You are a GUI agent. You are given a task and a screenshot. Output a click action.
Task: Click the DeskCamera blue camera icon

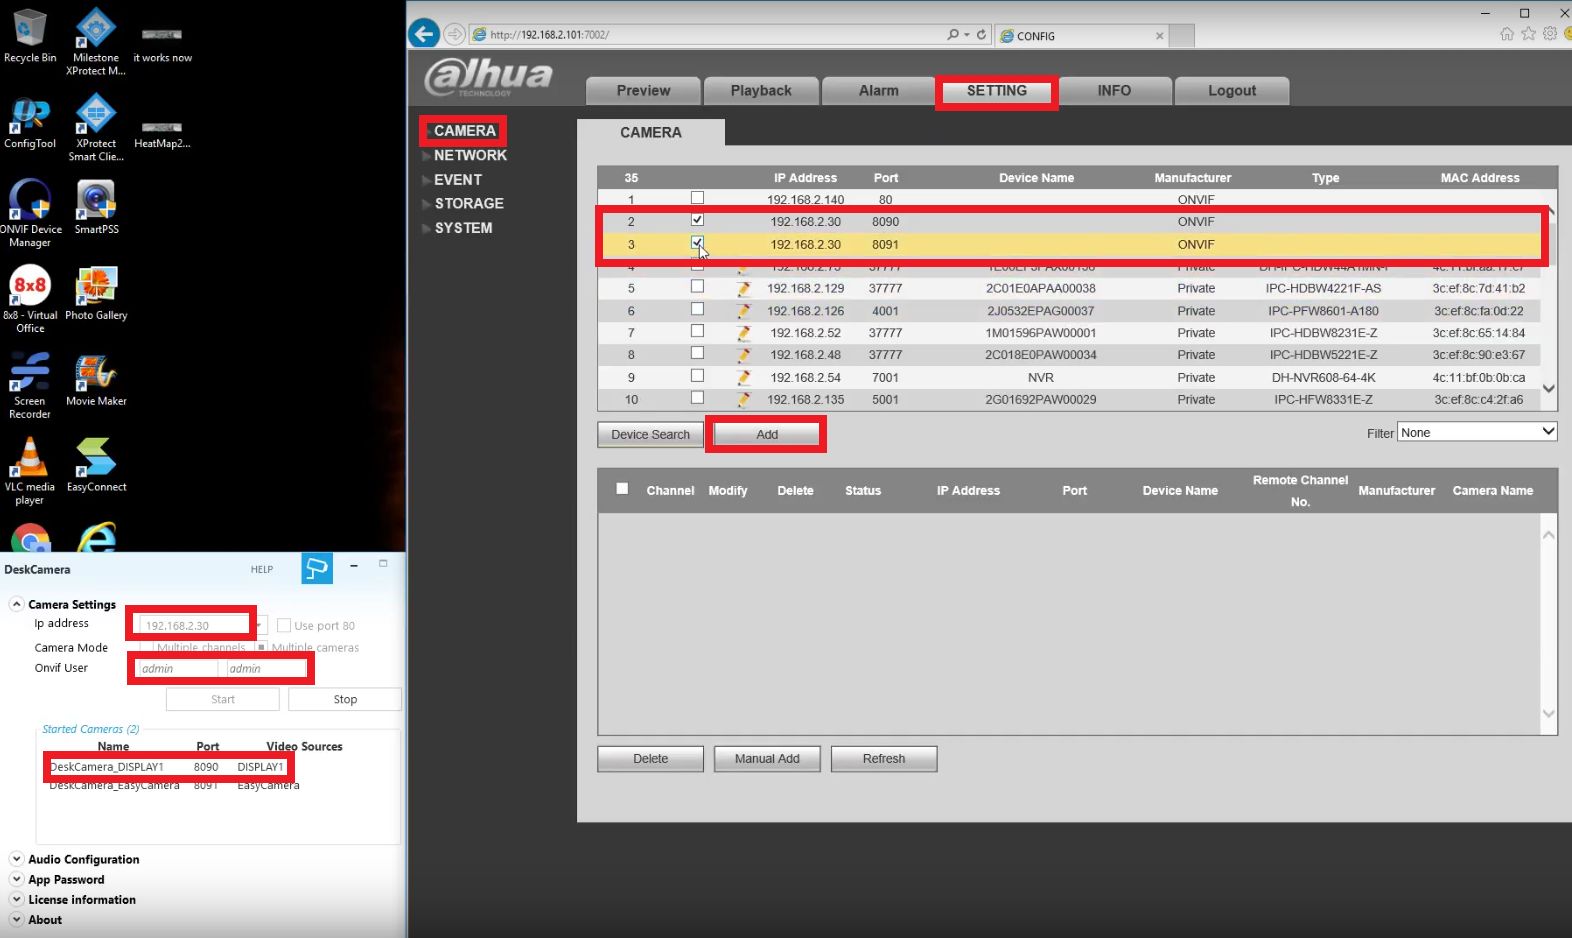coord(317,569)
